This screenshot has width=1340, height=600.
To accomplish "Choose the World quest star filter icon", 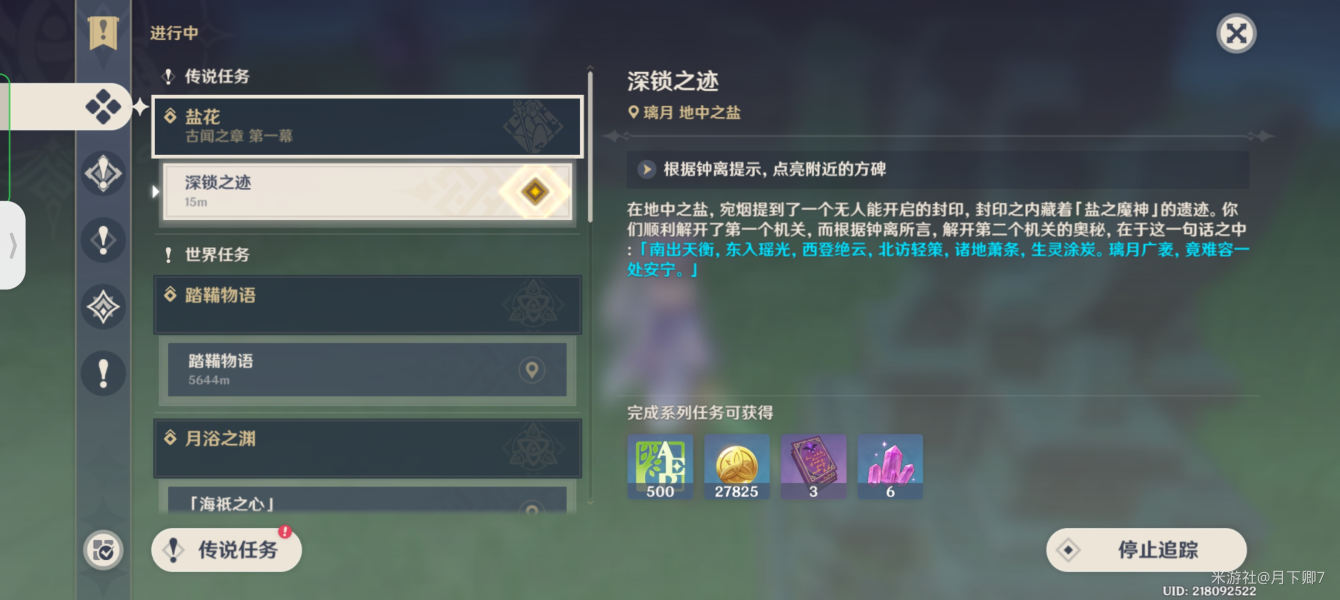I will [x=103, y=307].
